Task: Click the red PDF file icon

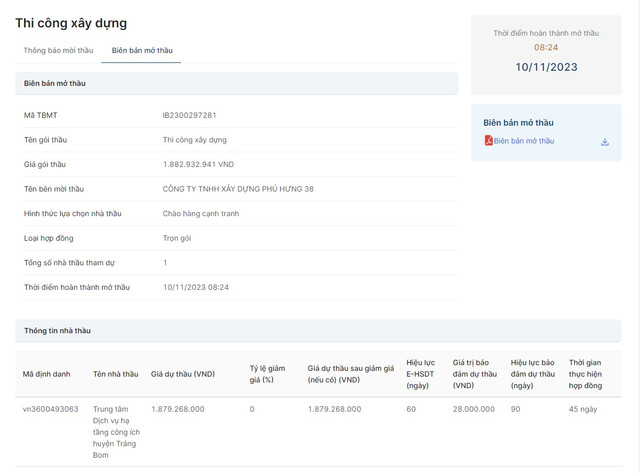Action: pos(488,141)
